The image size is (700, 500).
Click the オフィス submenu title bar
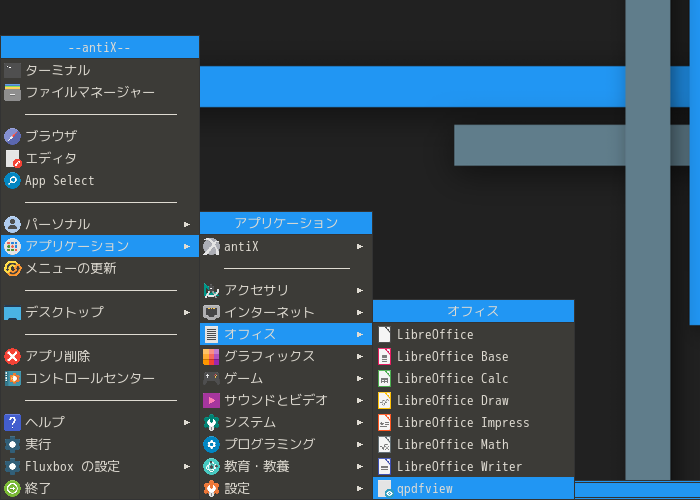click(x=473, y=311)
